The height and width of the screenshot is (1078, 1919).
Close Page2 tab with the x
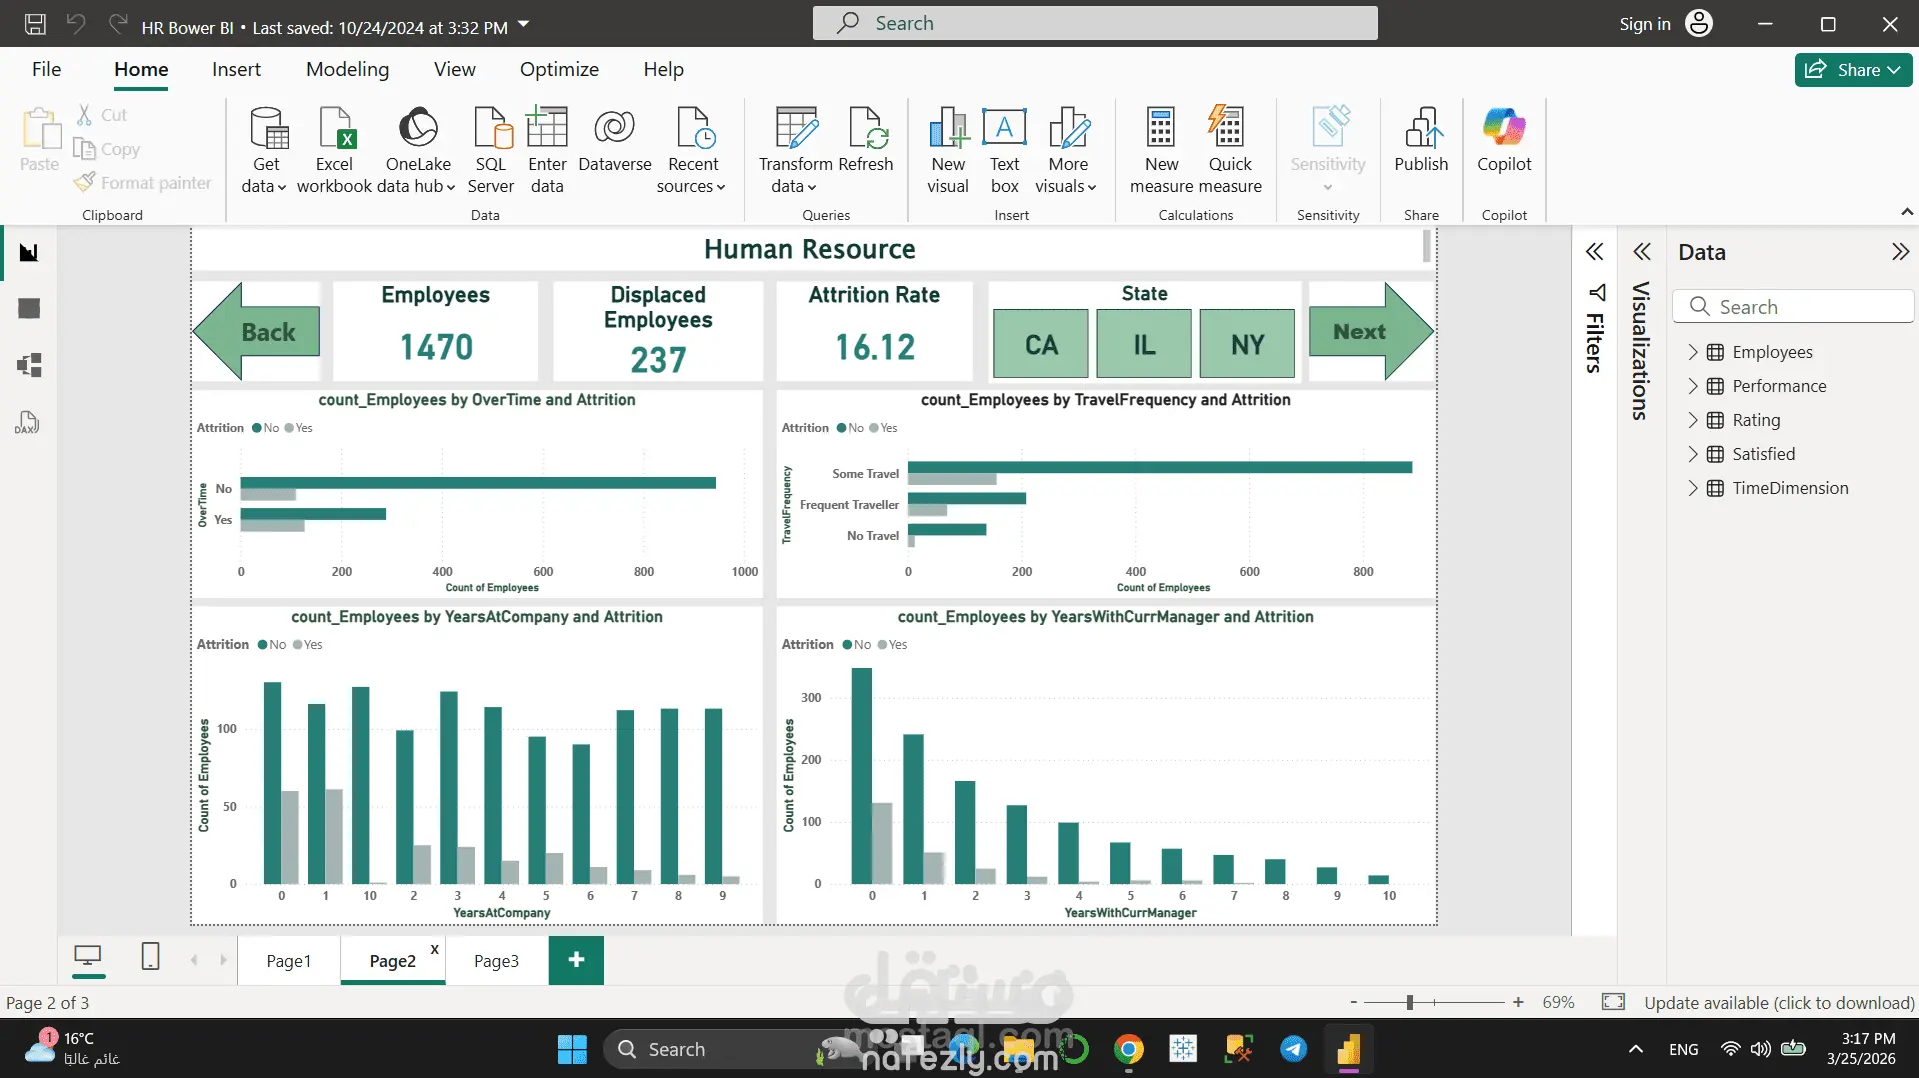click(x=434, y=949)
